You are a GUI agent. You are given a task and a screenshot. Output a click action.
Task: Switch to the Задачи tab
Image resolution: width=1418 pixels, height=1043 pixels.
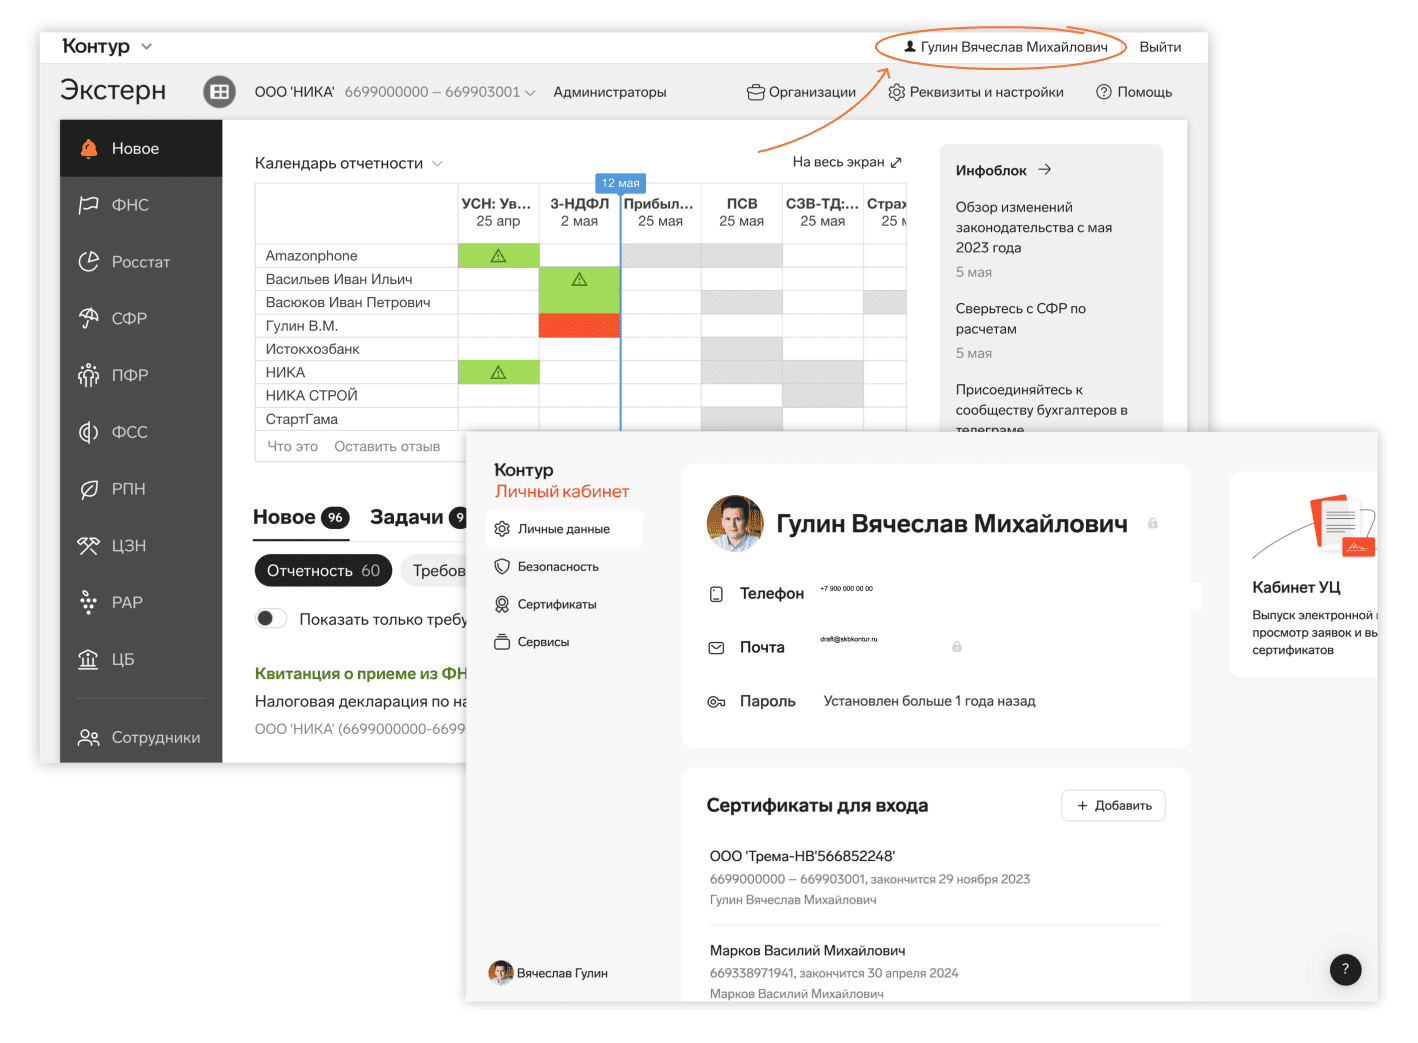[407, 517]
